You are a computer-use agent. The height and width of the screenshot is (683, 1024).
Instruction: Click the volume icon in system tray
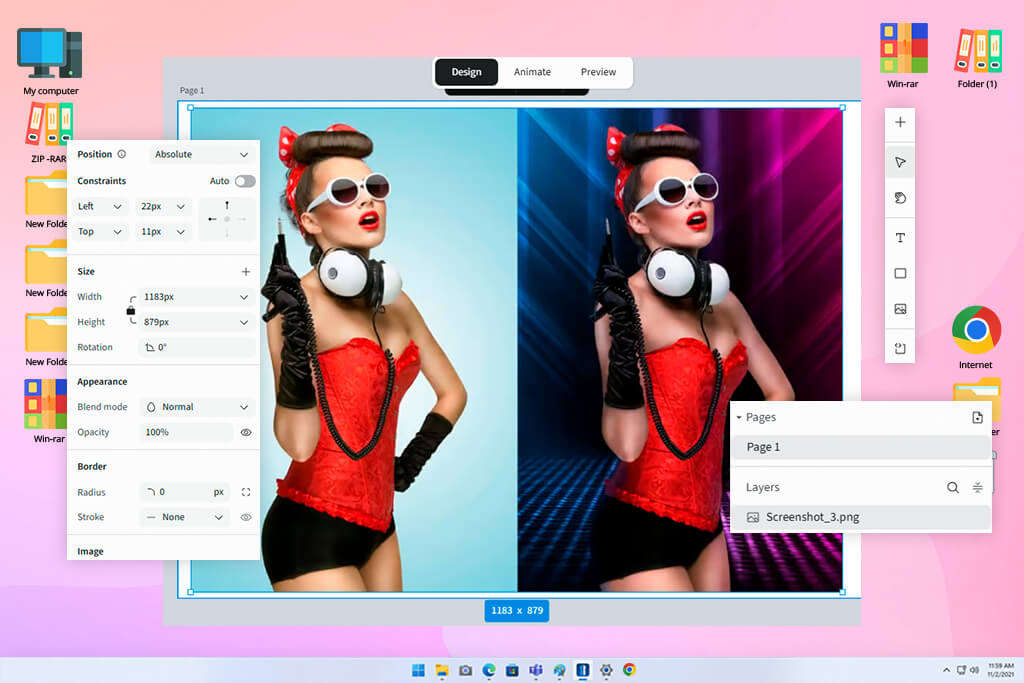[x=974, y=671]
